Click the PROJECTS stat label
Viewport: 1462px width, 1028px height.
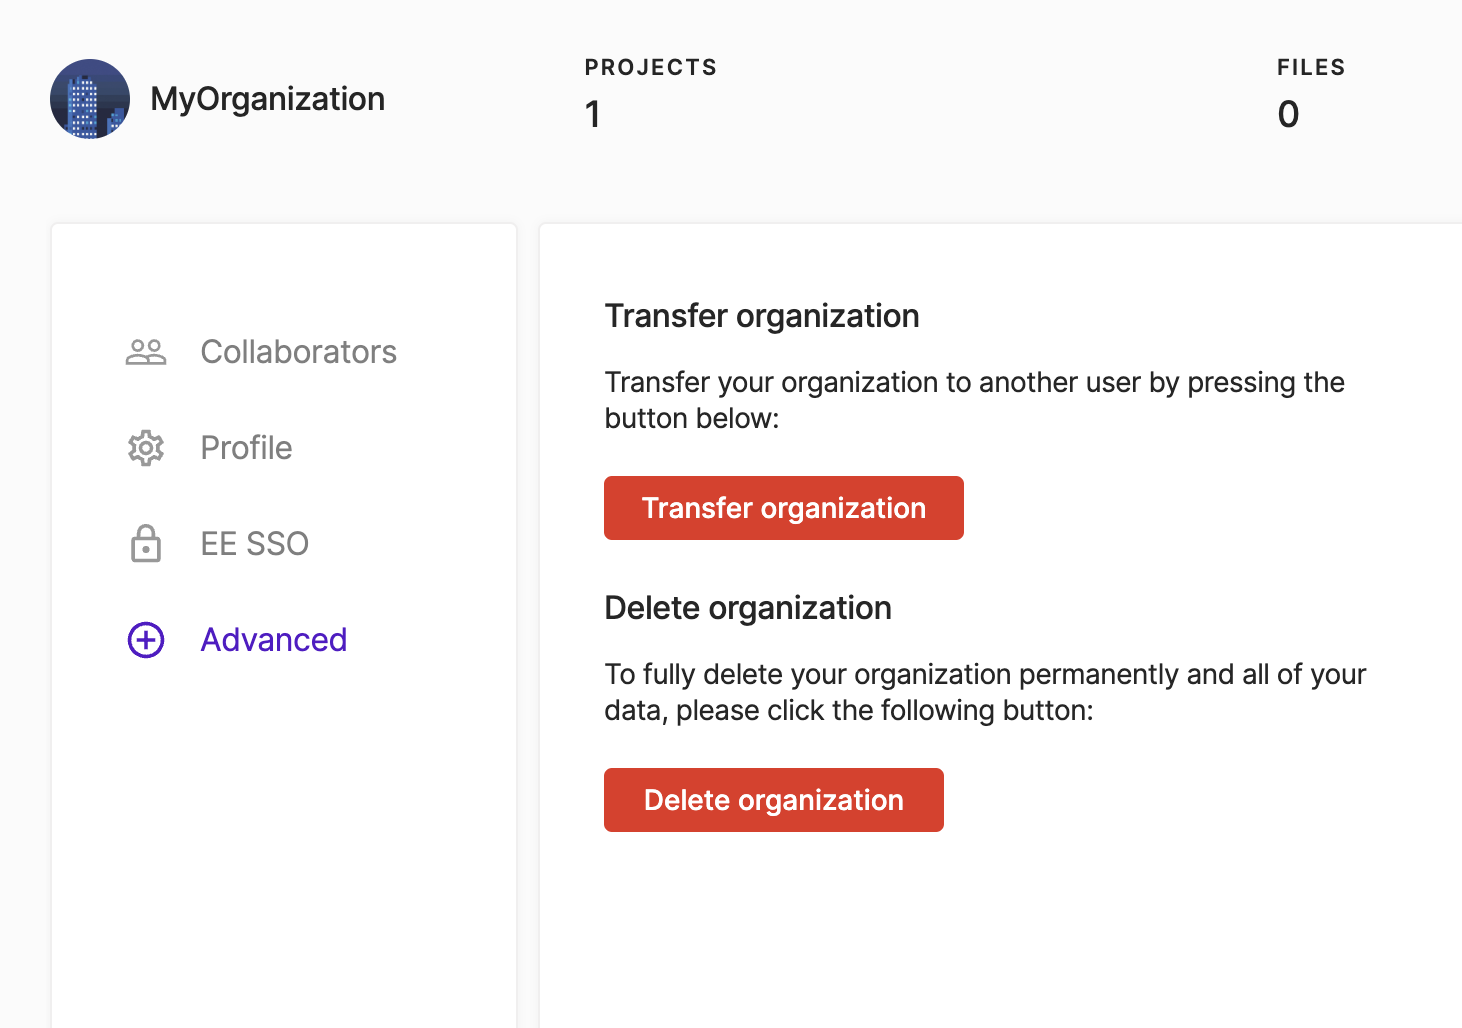coord(651,67)
